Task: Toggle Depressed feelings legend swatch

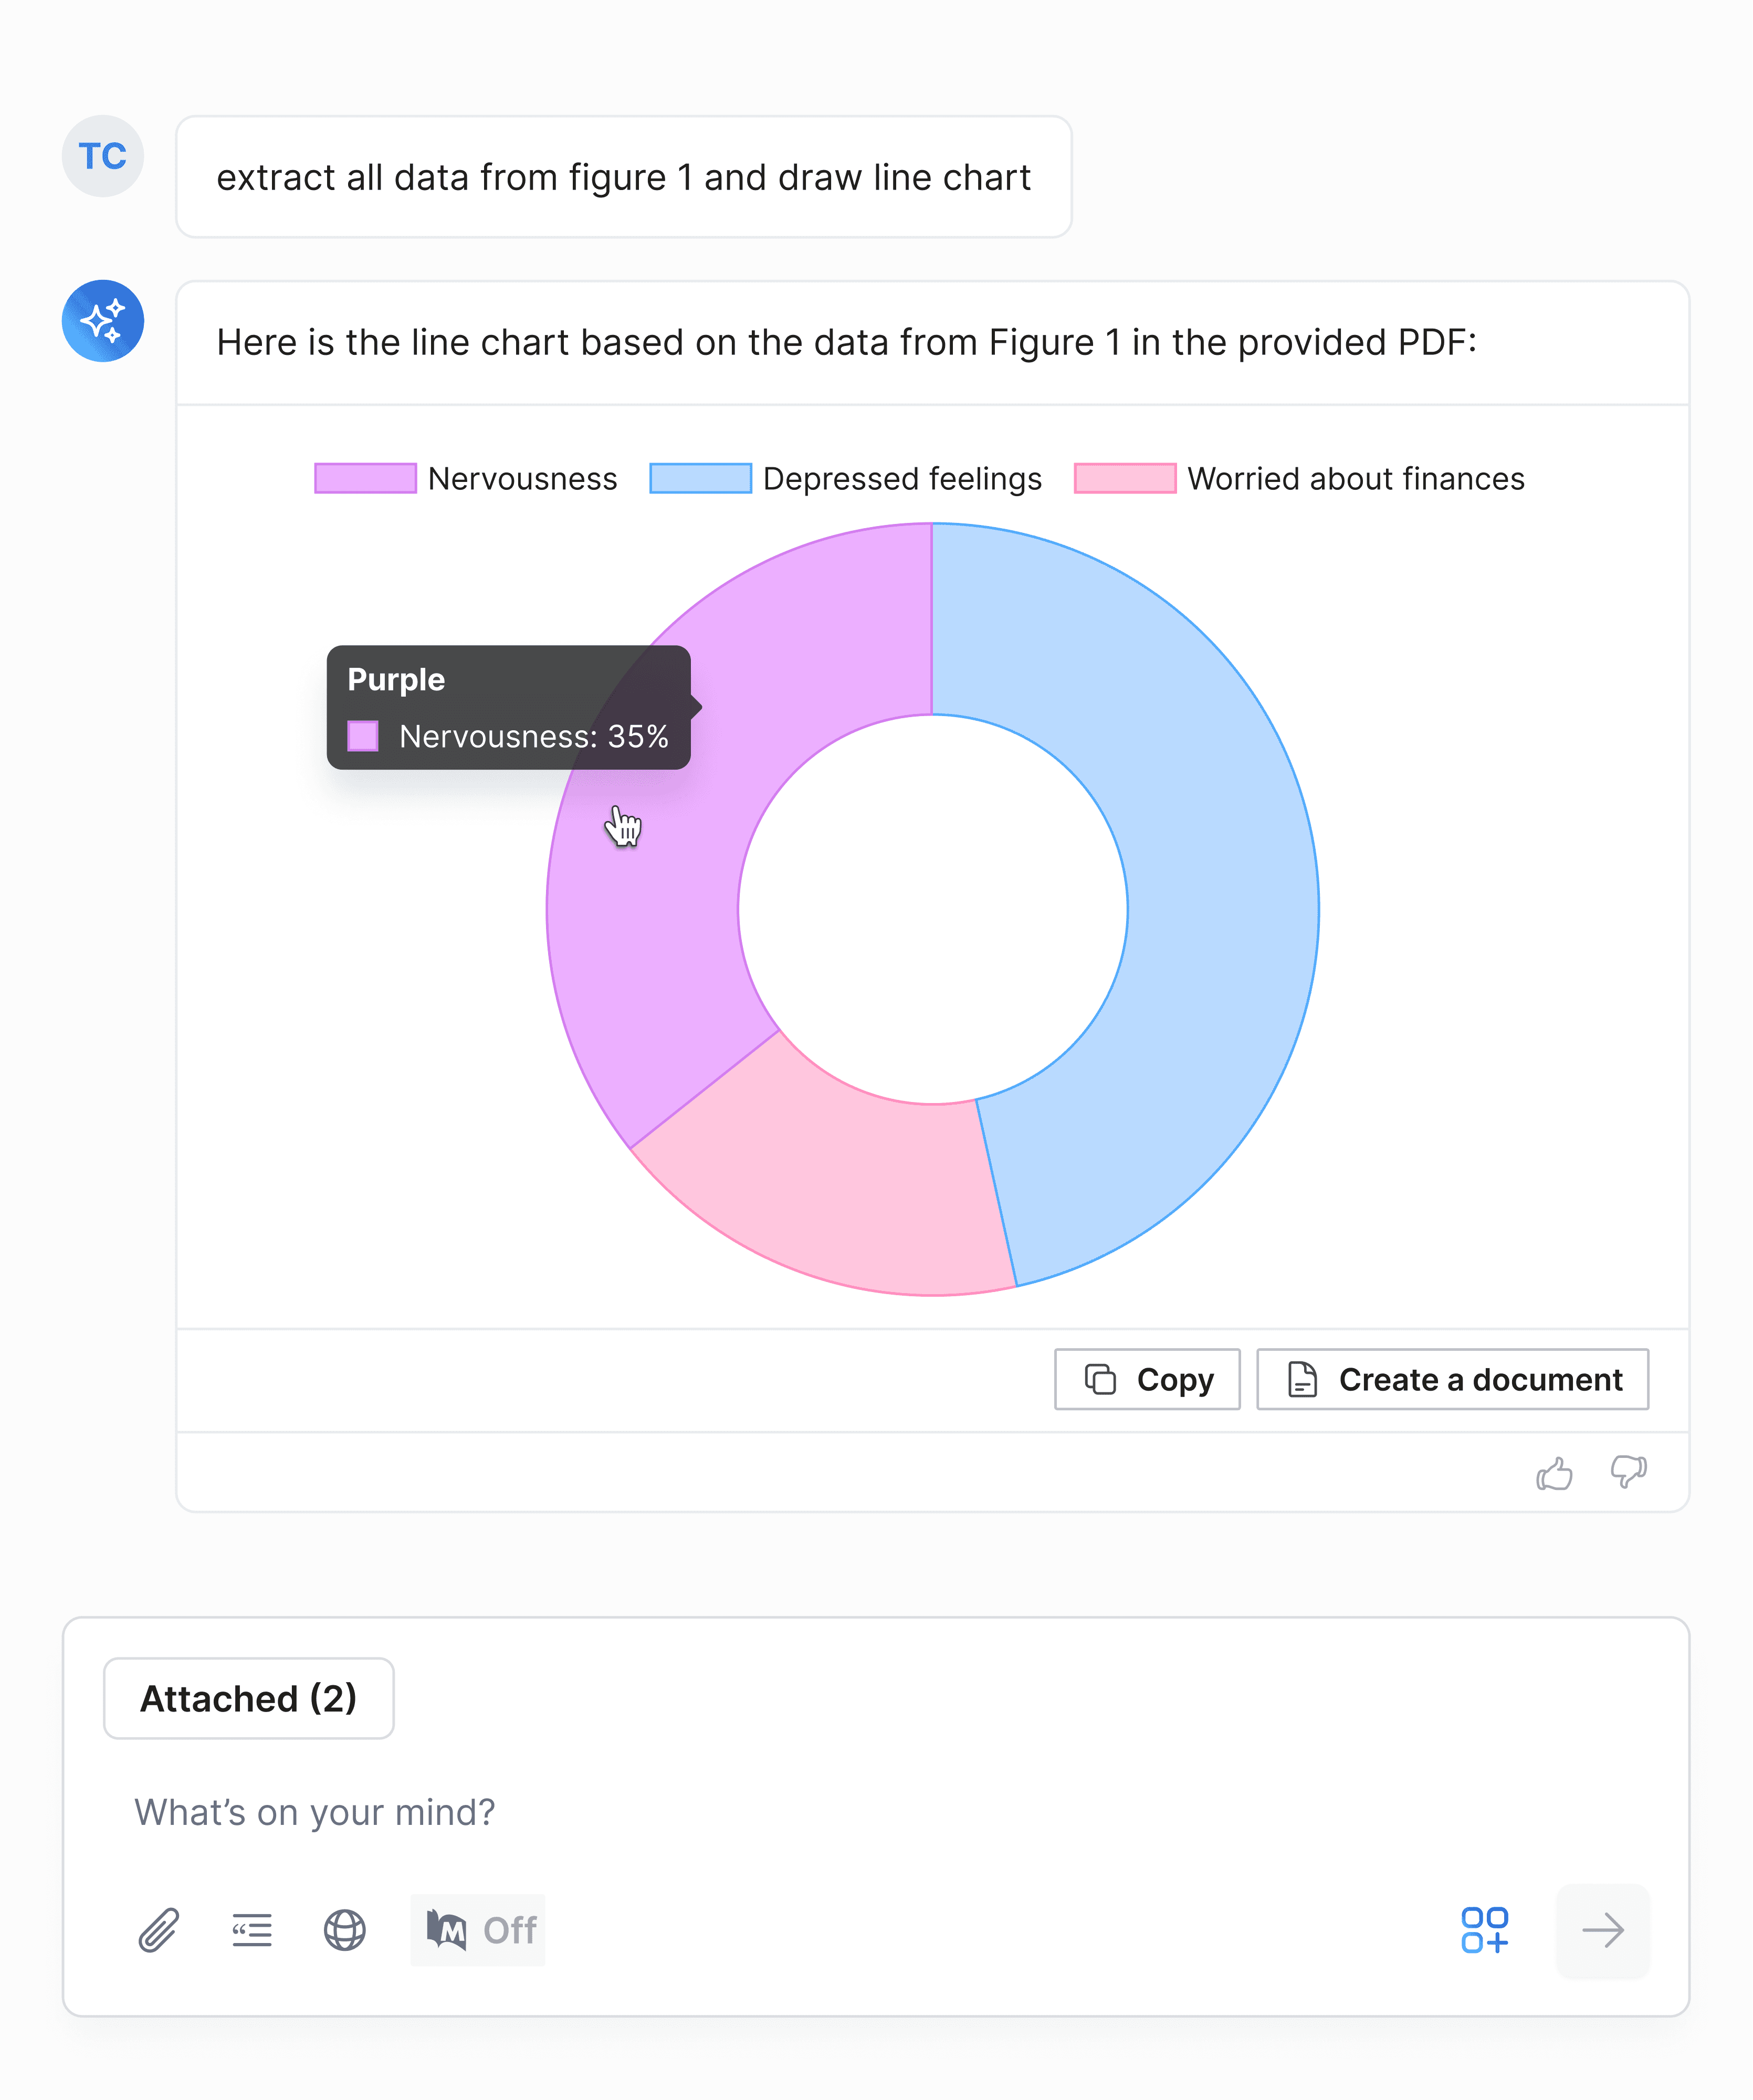Action: pos(700,478)
